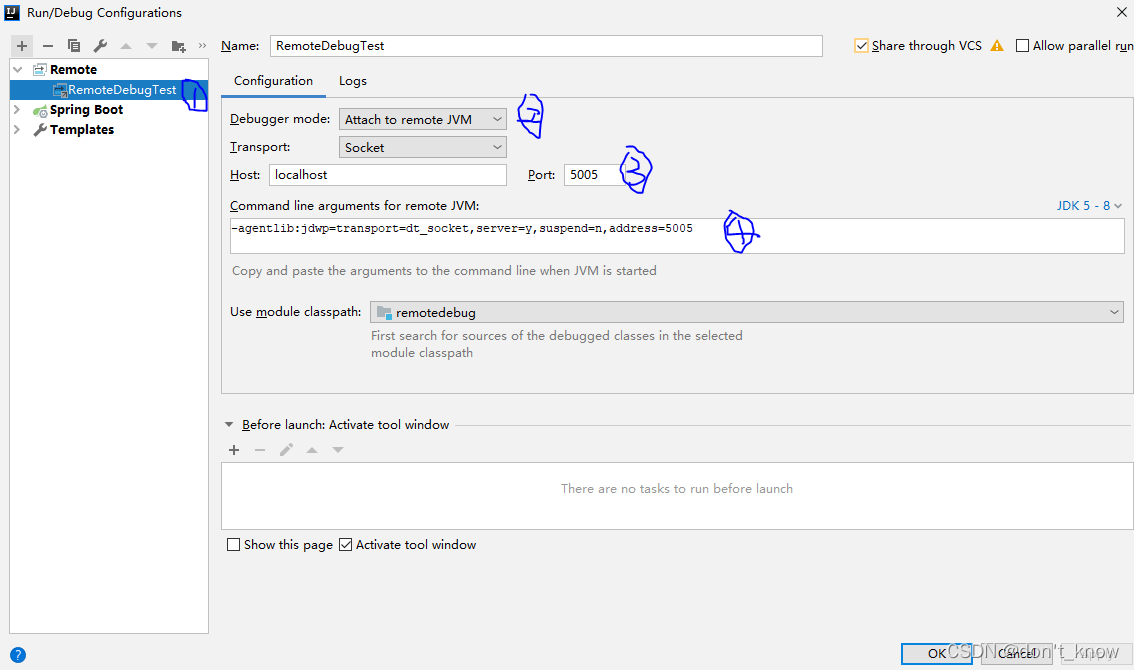
Task: Select the Templates category
Action: click(82, 130)
